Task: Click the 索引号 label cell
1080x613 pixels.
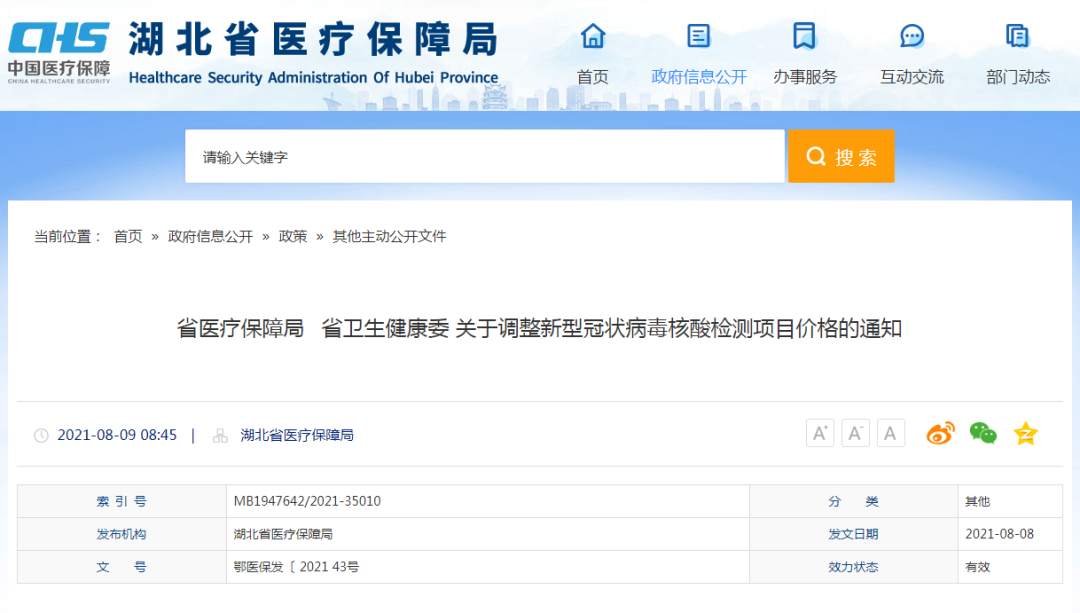Action: 121,501
